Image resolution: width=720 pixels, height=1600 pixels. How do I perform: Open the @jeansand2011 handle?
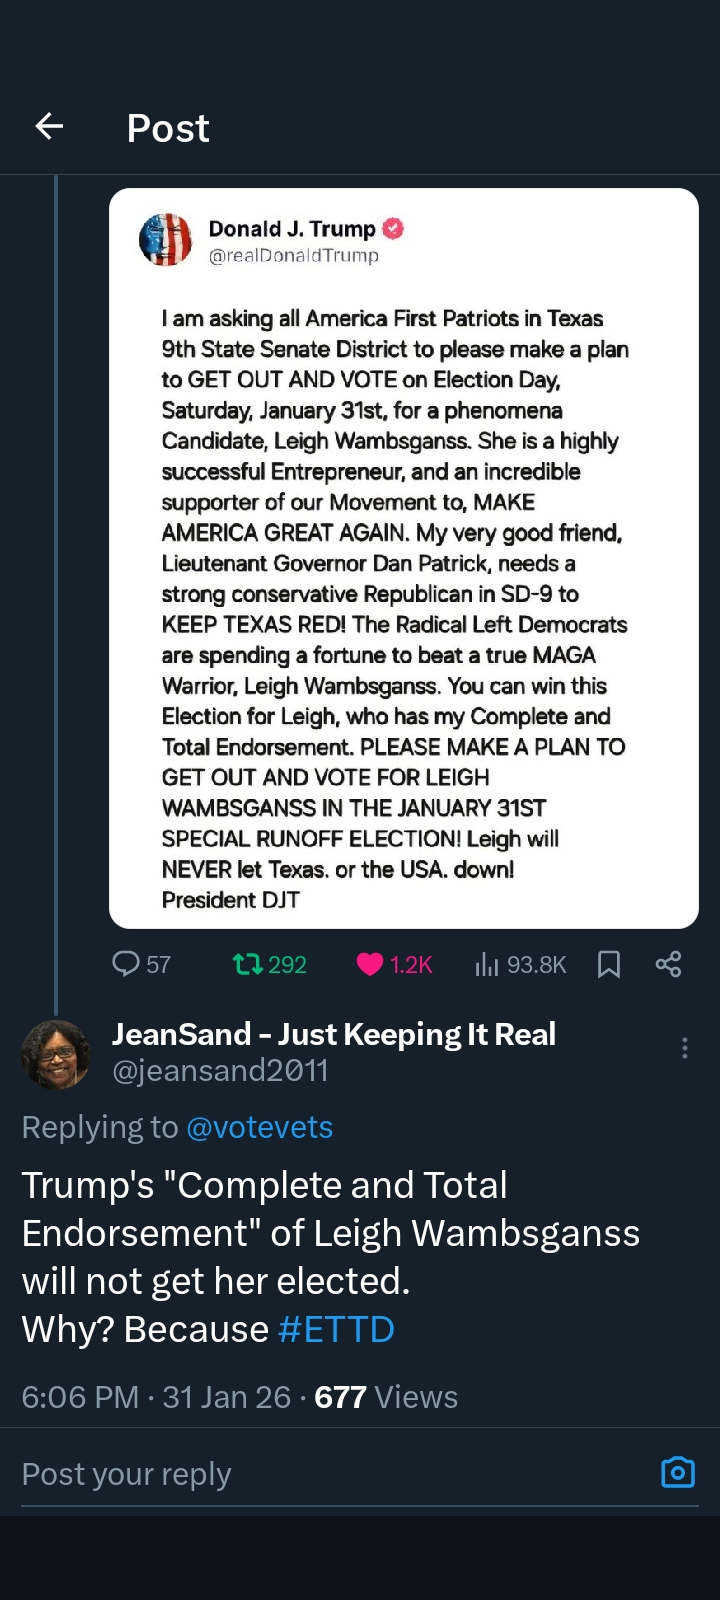(x=220, y=1071)
